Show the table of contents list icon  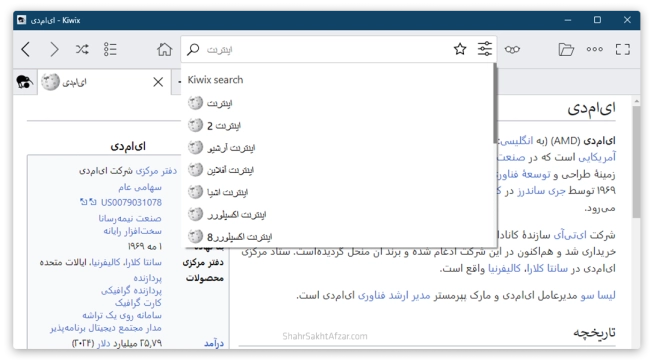110,49
